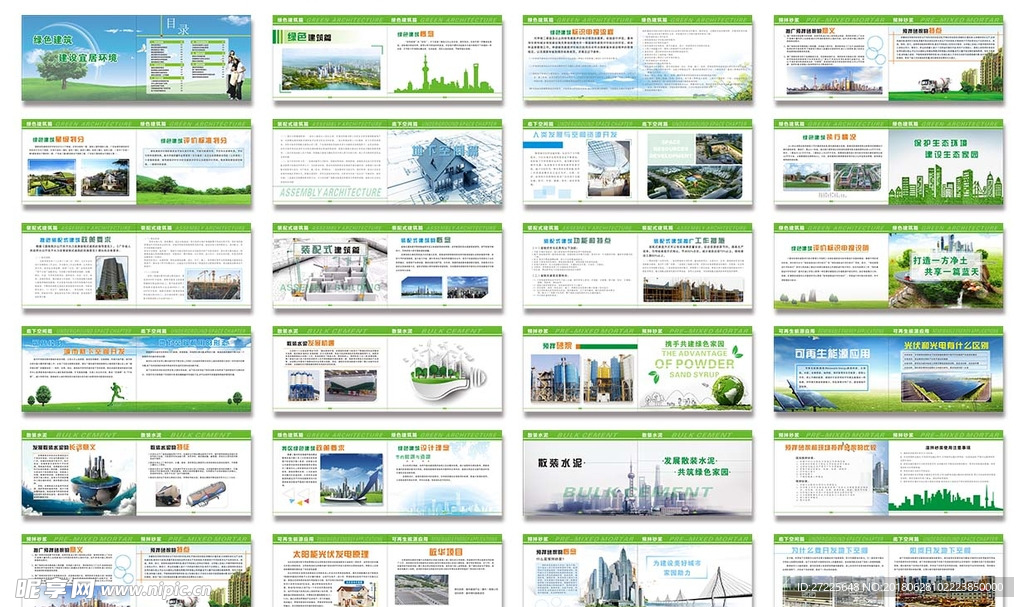The height and width of the screenshot is (607, 1024).
Task: Select the 装配式建筑概念 heading
Action: (x=426, y=240)
